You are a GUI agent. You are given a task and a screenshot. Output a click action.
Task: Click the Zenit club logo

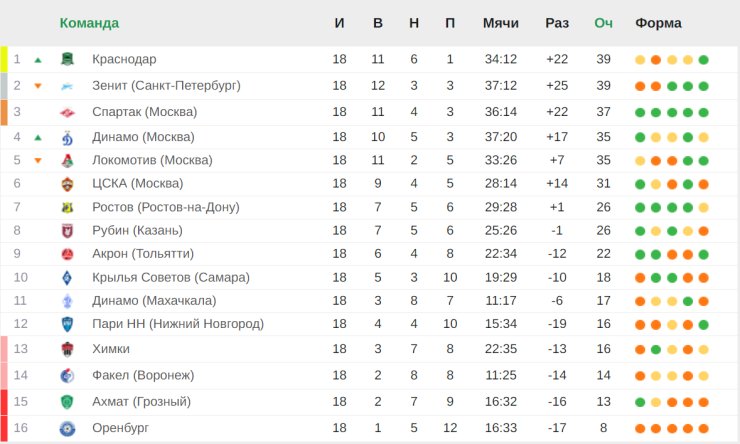(x=67, y=86)
